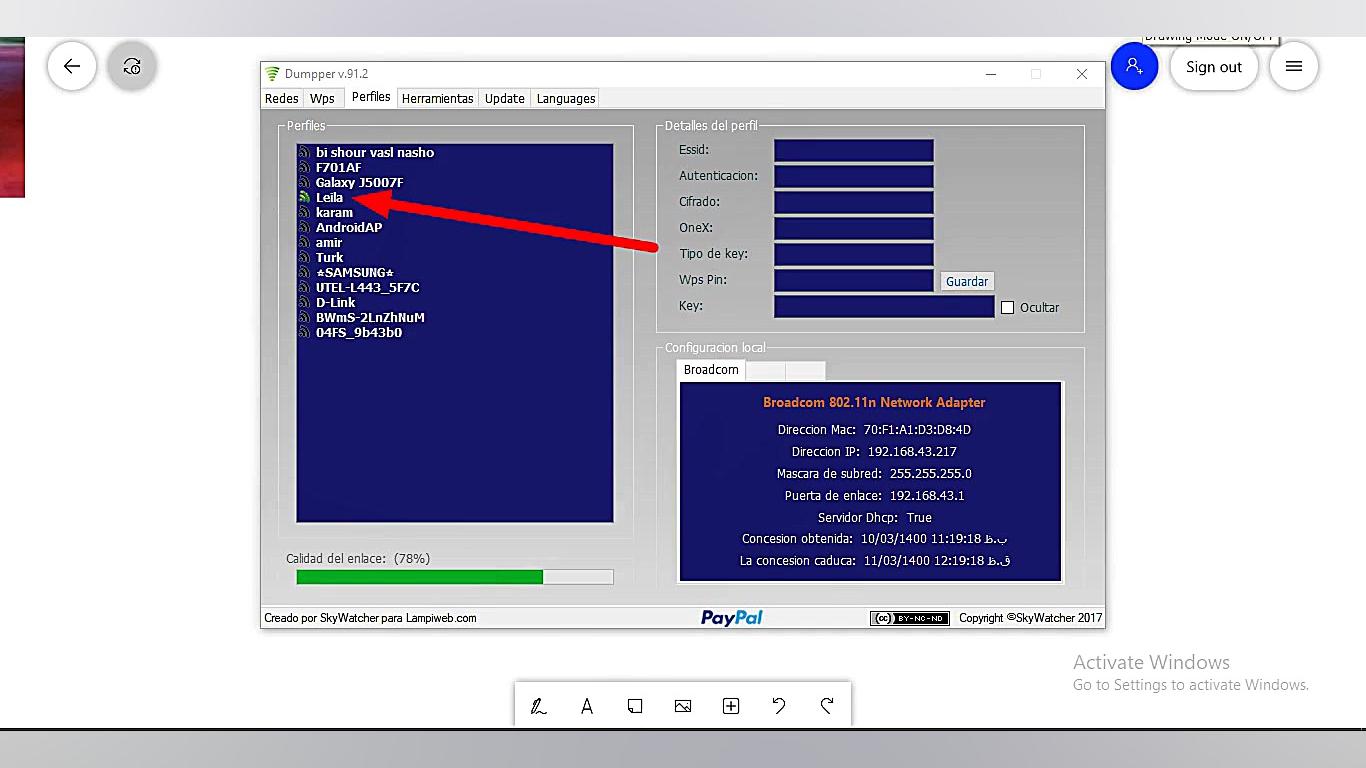The width and height of the screenshot is (1366, 768).
Task: Open the Herramientas tab
Action: coord(437,99)
